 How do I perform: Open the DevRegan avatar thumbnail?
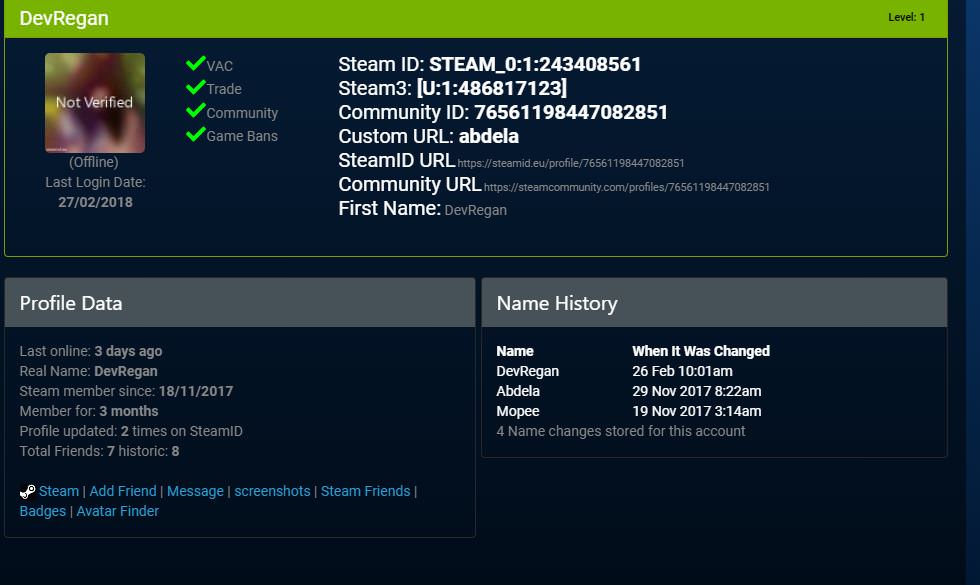tap(95, 102)
